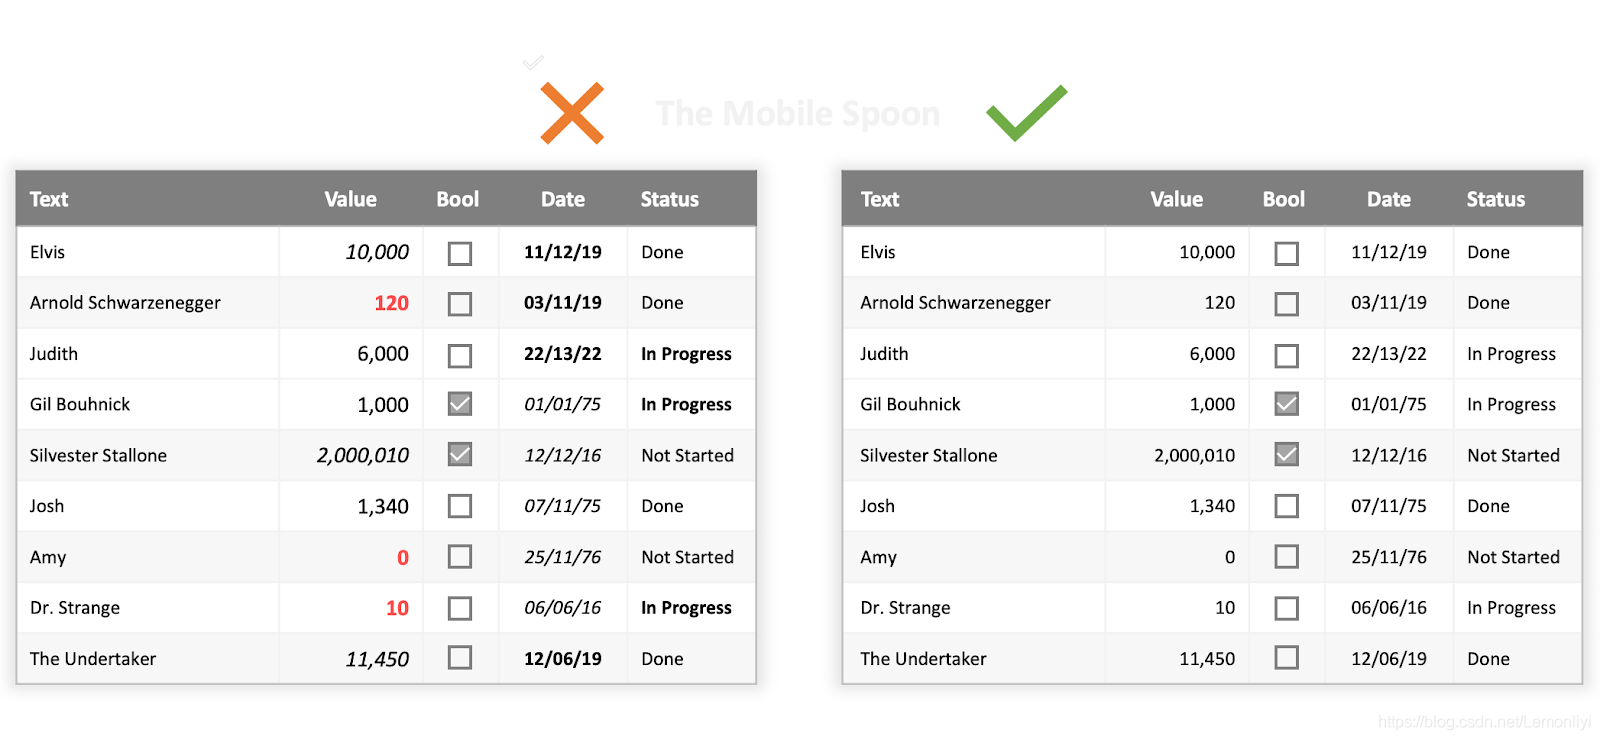Select Arnold Schwarzenegger row in right table
1600x740 pixels.
click(1212, 303)
